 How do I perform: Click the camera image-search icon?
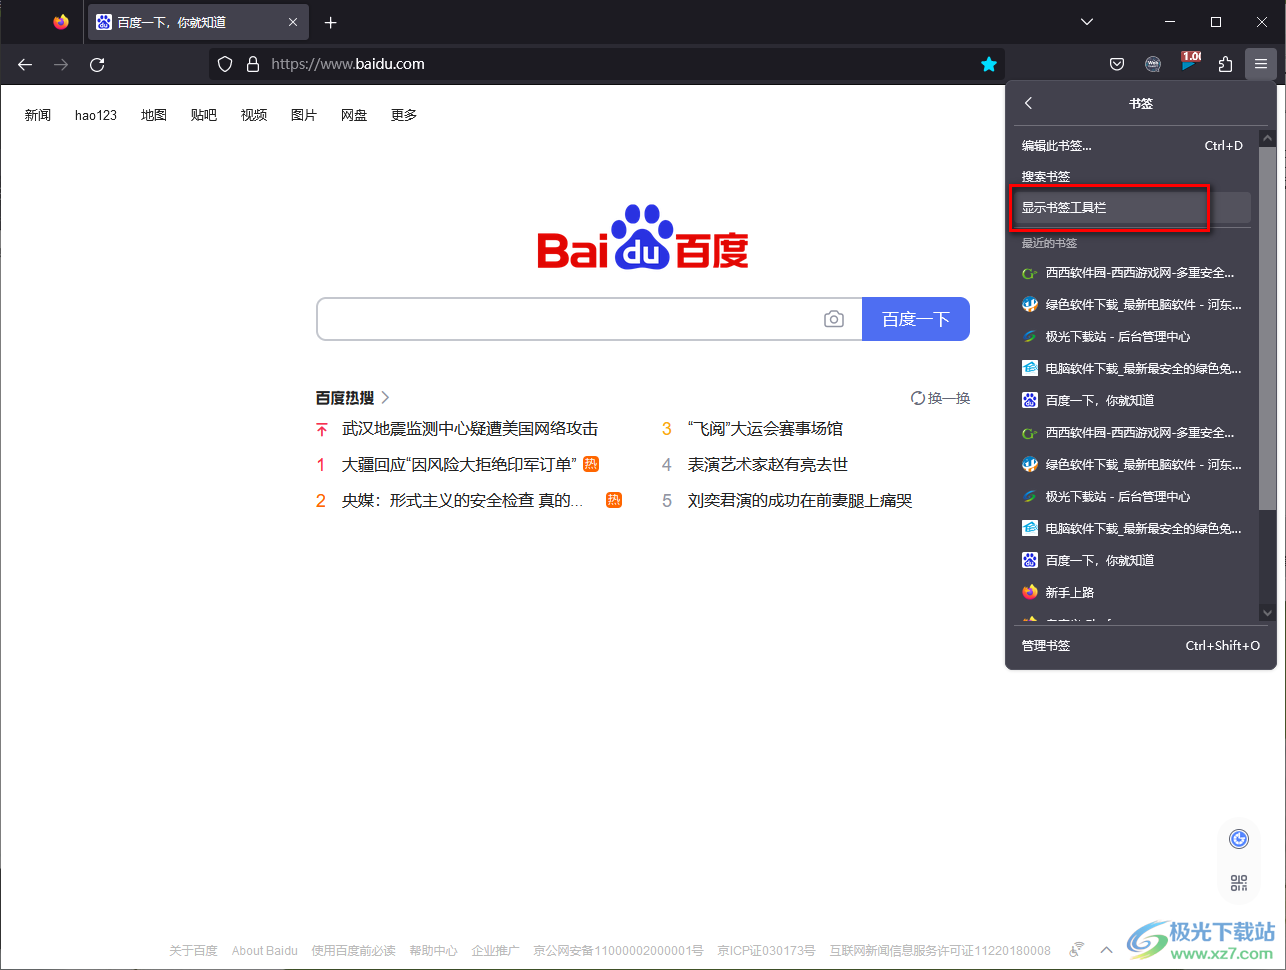834,319
